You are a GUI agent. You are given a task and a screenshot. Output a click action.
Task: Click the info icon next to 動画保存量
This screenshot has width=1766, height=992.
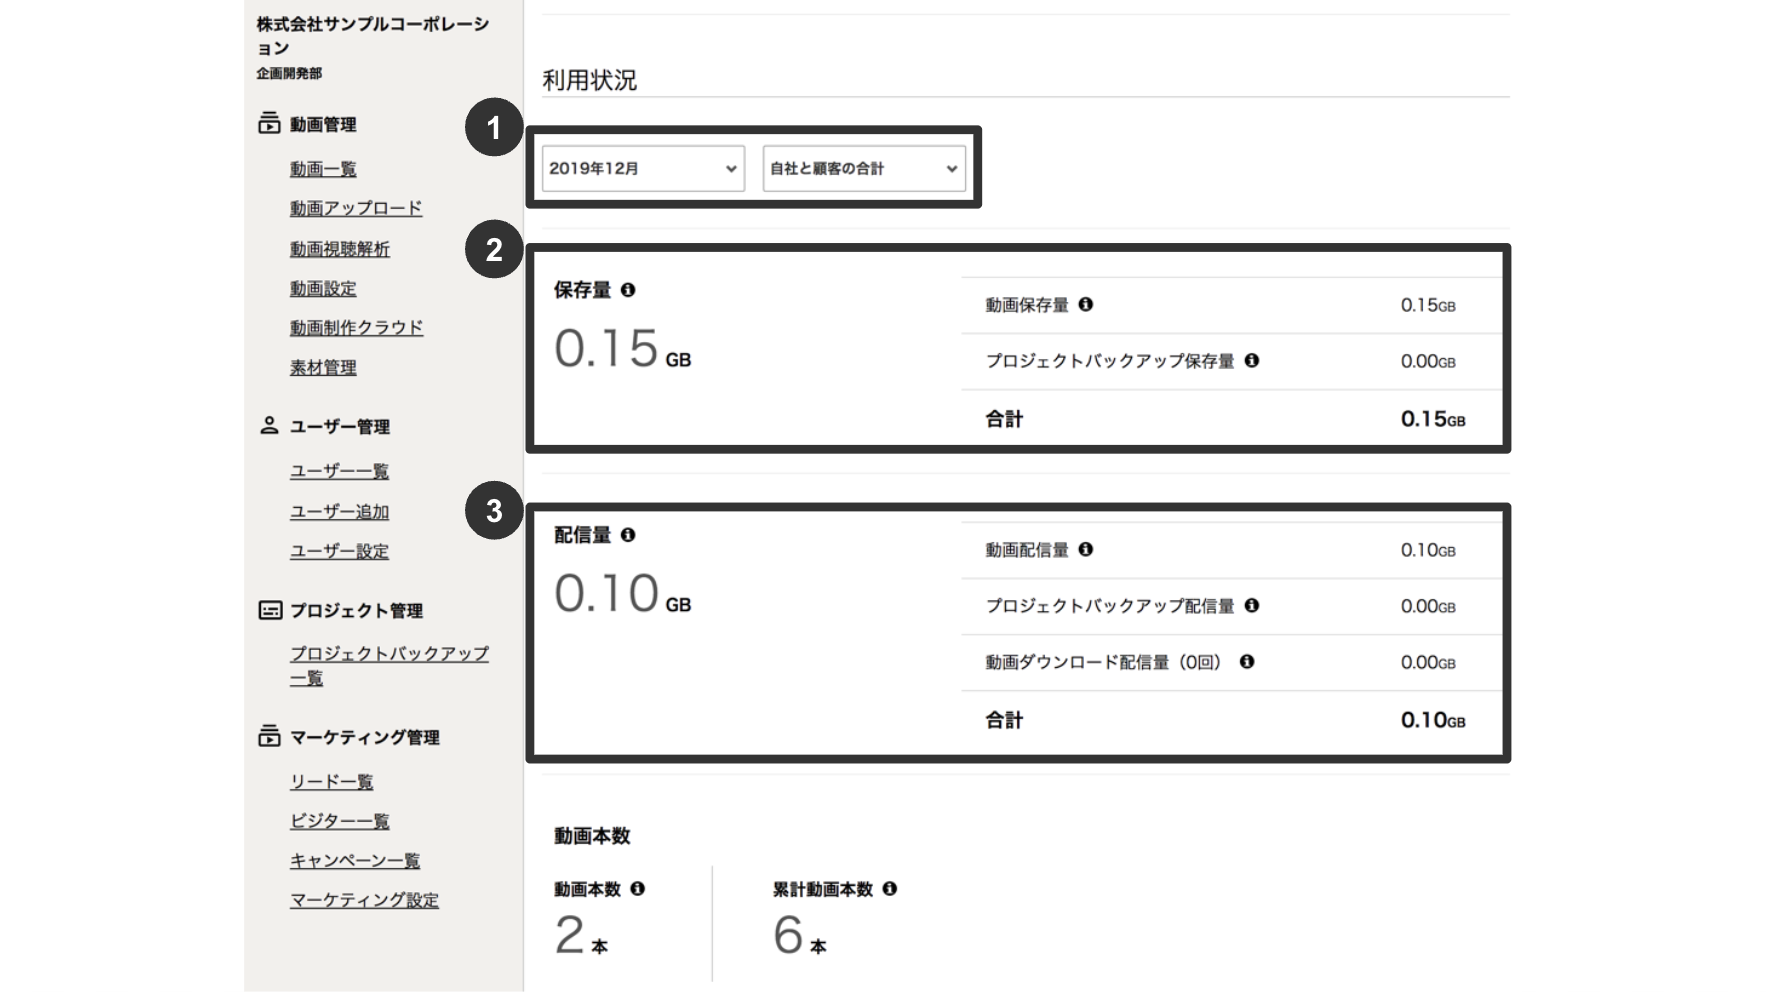coord(1090,305)
